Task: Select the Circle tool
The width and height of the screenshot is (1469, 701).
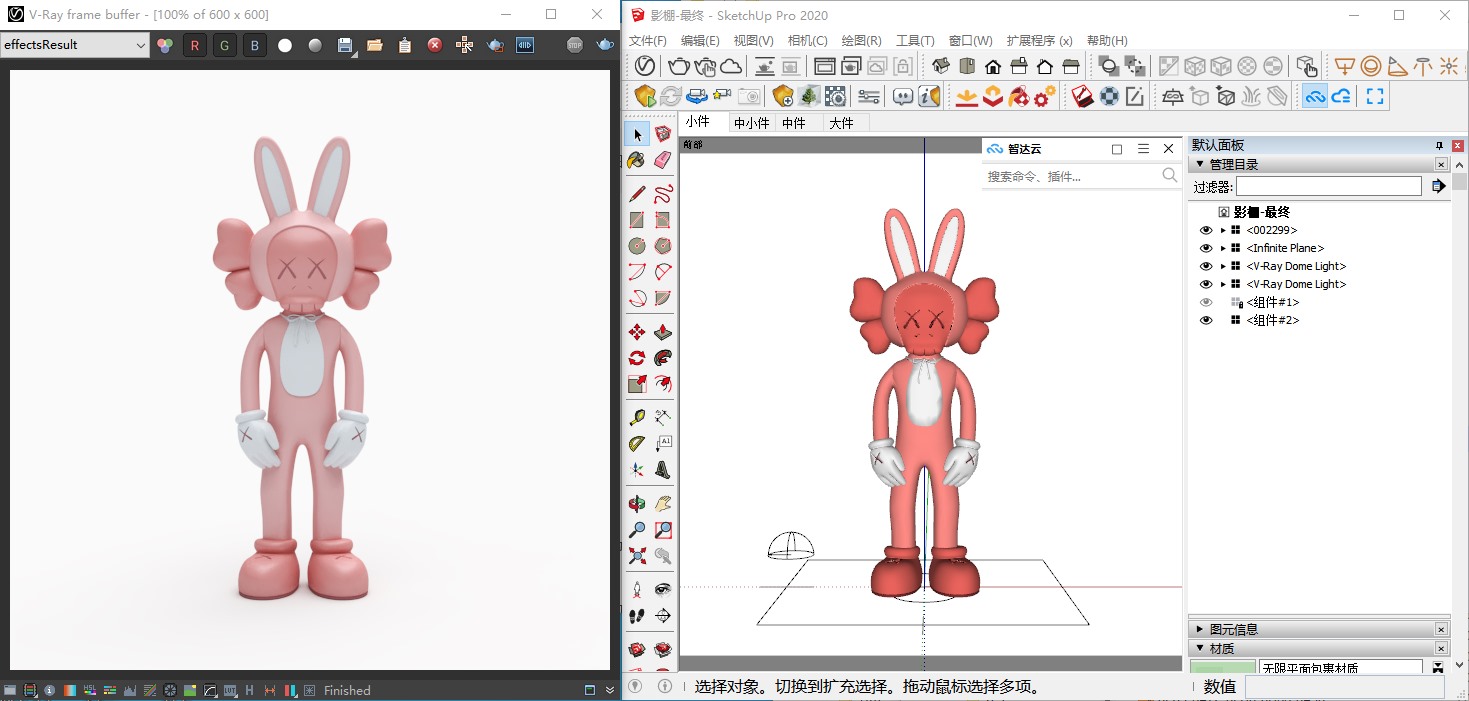Action: (637, 245)
